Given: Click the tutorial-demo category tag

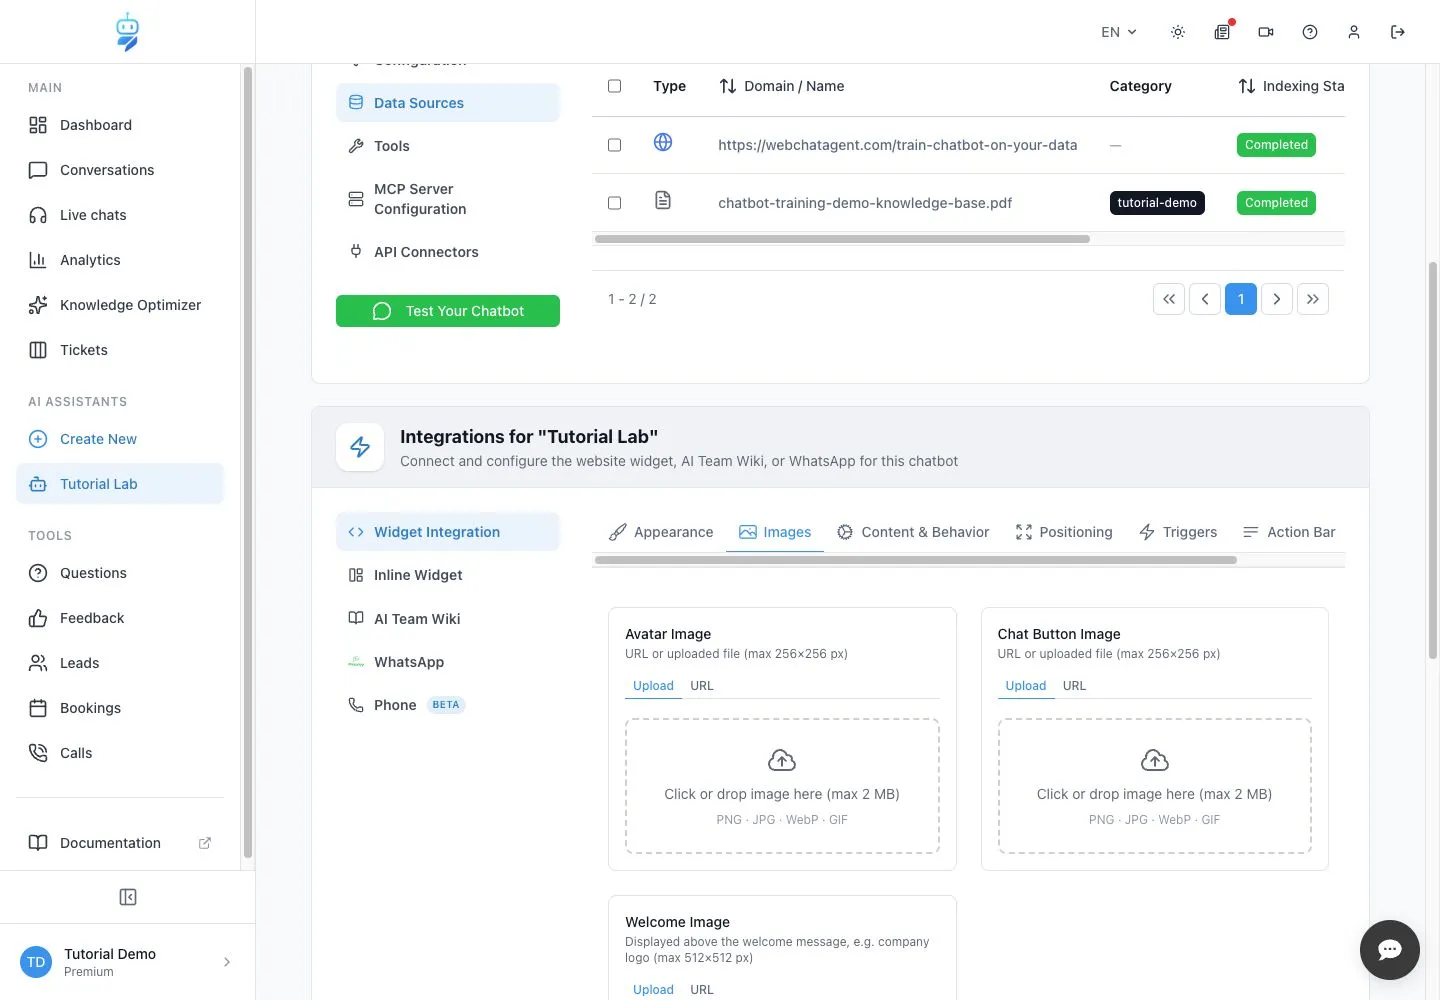Looking at the screenshot, I should click(x=1157, y=203).
